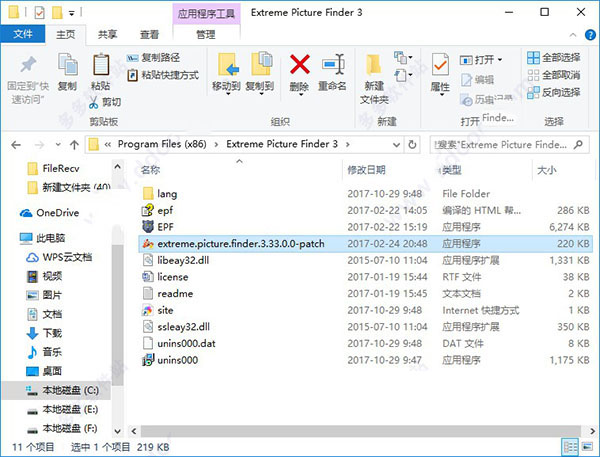Viewport: 600px width, 457px height.
Task: Click the red Delete X icon
Action: point(300,64)
